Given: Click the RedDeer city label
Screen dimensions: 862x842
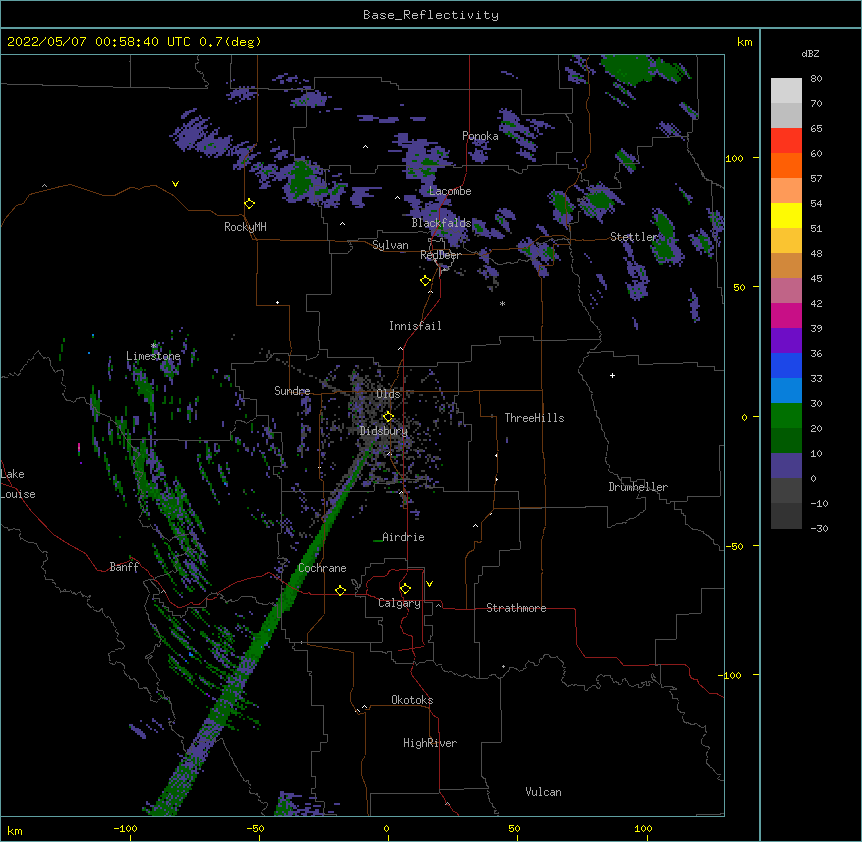Looking at the screenshot, I should tap(440, 255).
